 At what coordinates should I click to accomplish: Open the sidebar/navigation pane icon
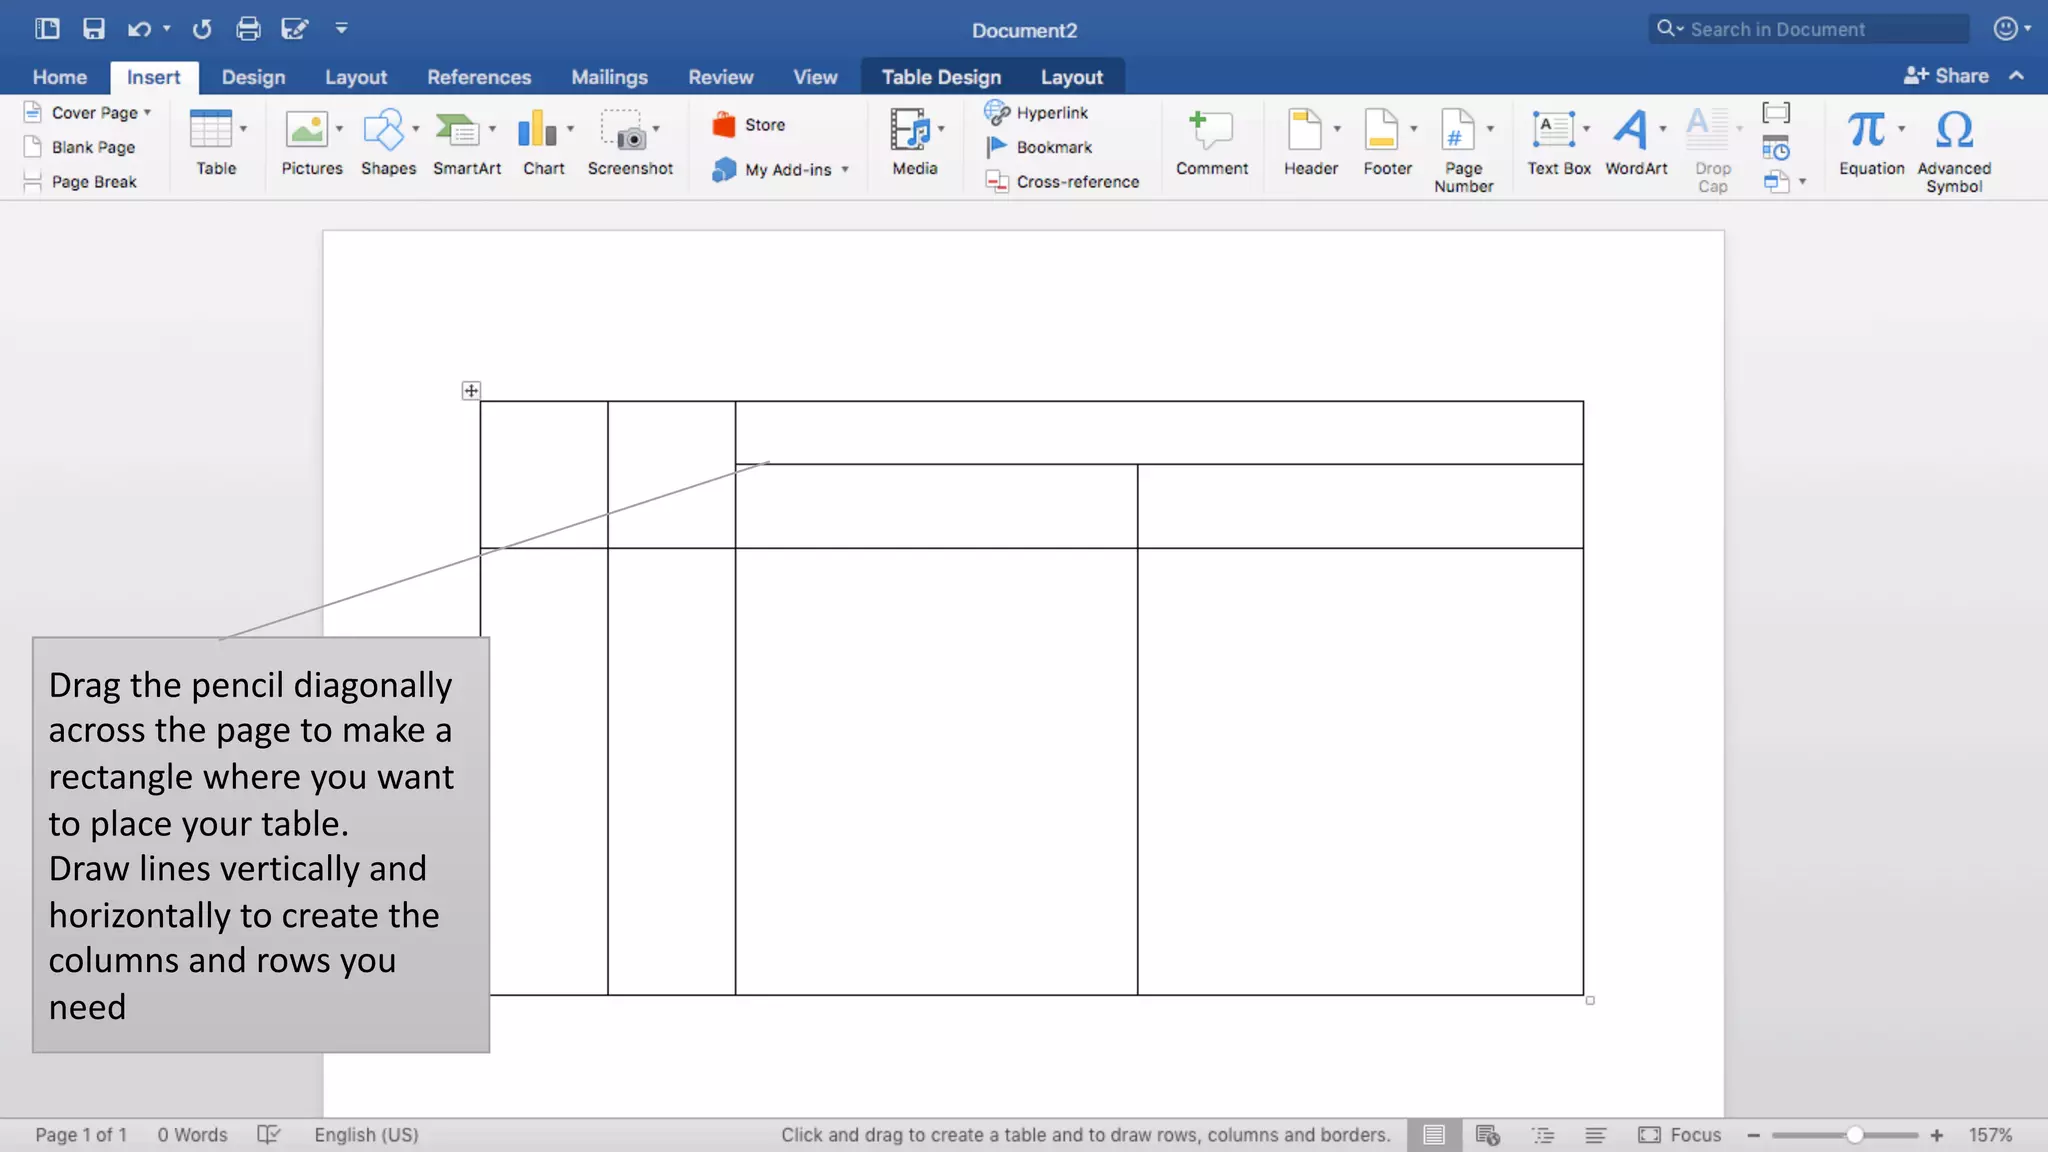coord(47,29)
